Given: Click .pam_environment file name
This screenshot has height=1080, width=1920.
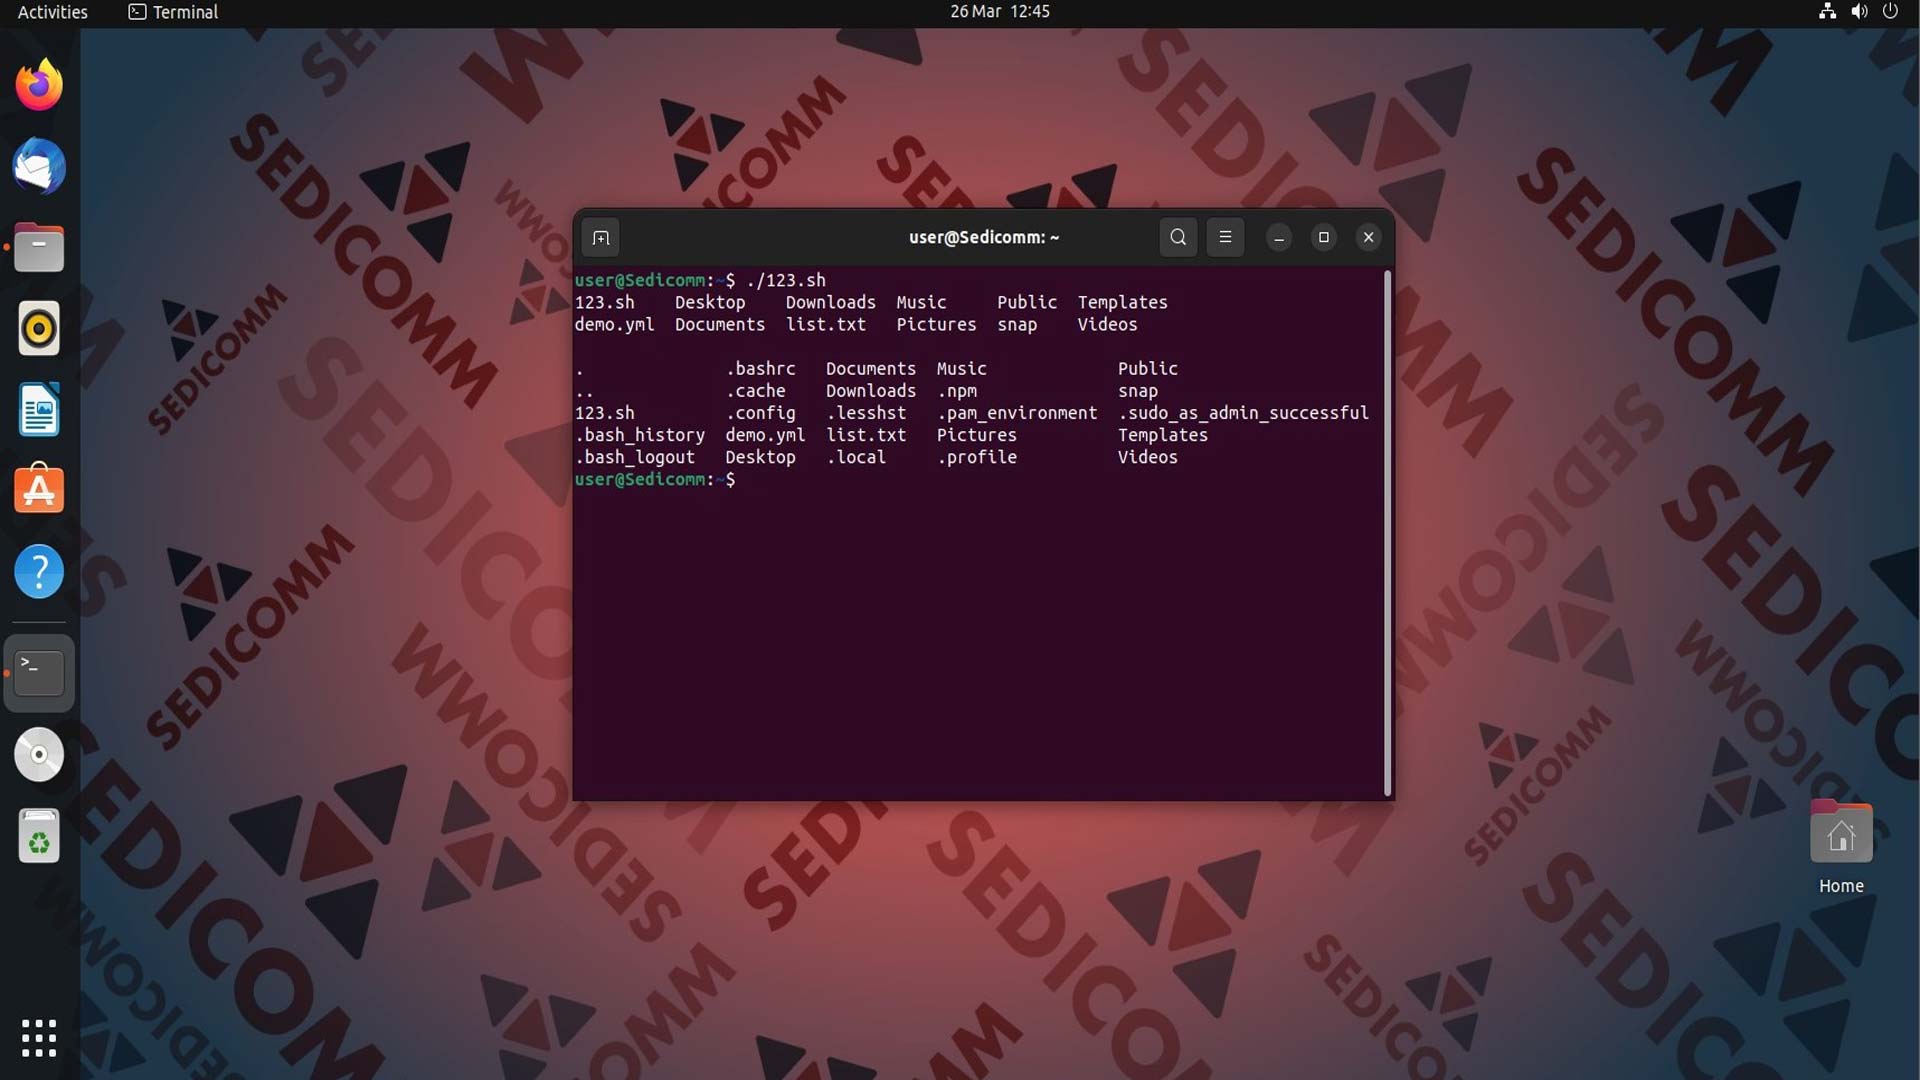Looking at the screenshot, I should point(1017,413).
